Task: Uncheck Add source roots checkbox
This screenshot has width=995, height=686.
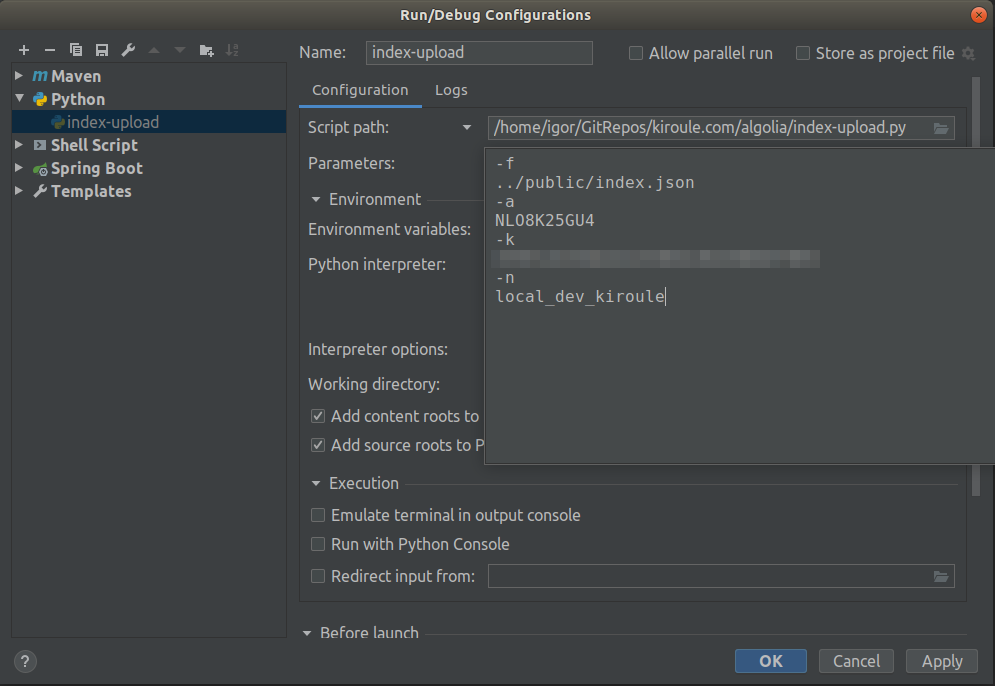Action: click(318, 445)
